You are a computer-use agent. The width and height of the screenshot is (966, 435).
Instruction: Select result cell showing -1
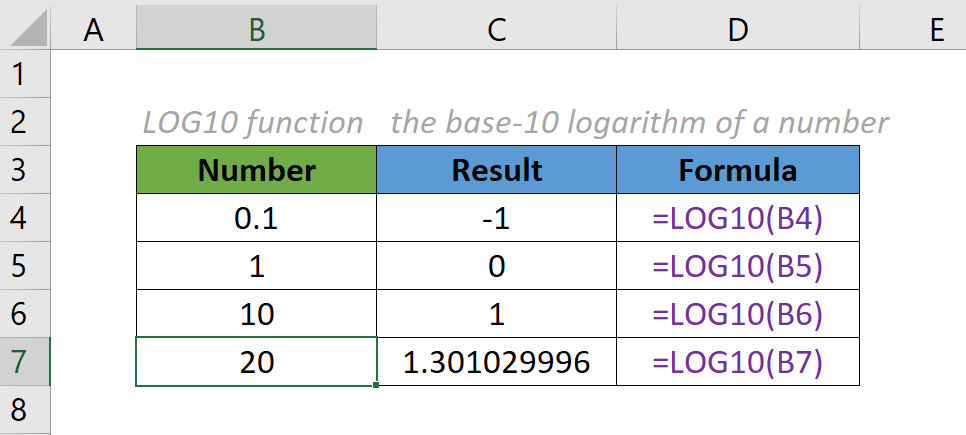point(496,218)
